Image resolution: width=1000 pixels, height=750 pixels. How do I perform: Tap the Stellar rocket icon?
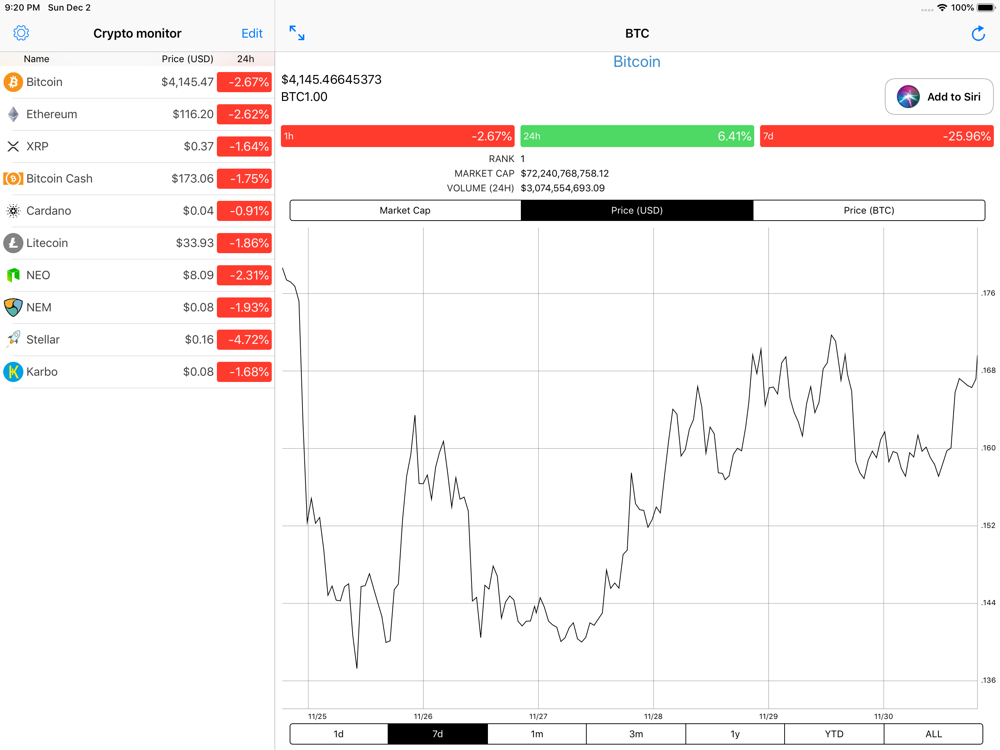click(x=13, y=339)
